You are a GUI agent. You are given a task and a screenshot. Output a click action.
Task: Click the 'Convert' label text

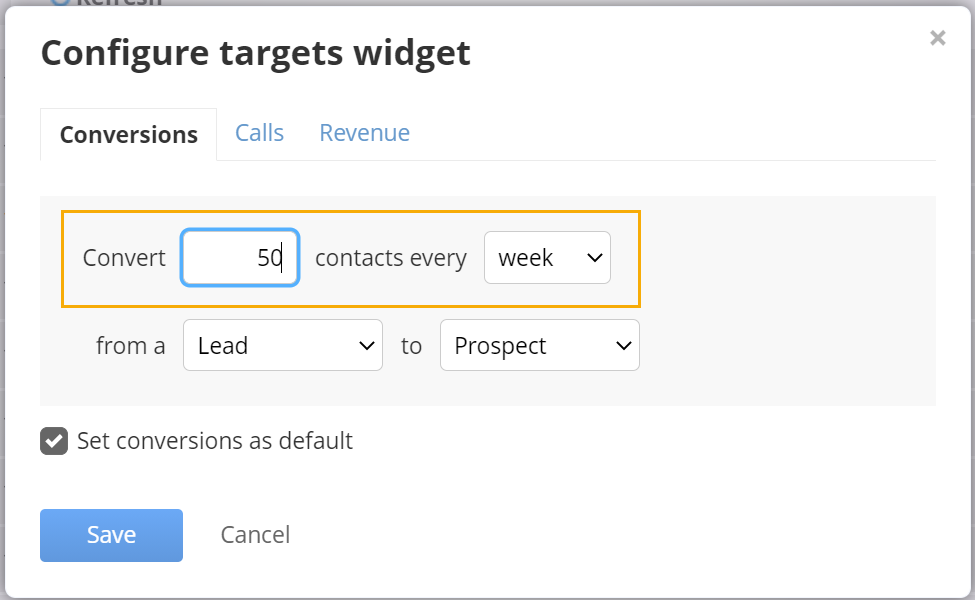124,257
